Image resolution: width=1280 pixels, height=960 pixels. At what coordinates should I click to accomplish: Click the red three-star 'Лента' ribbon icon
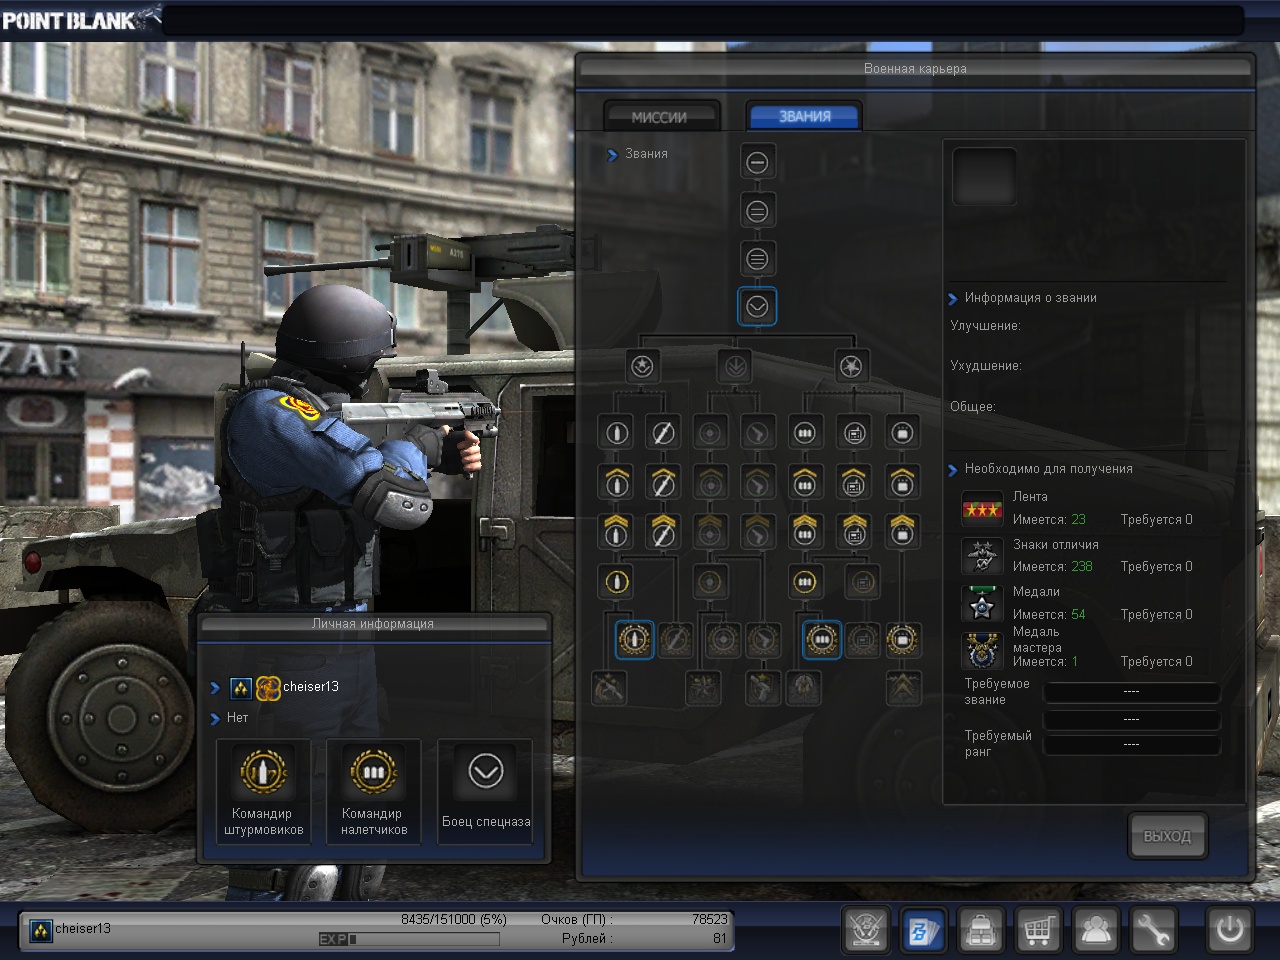(x=981, y=509)
